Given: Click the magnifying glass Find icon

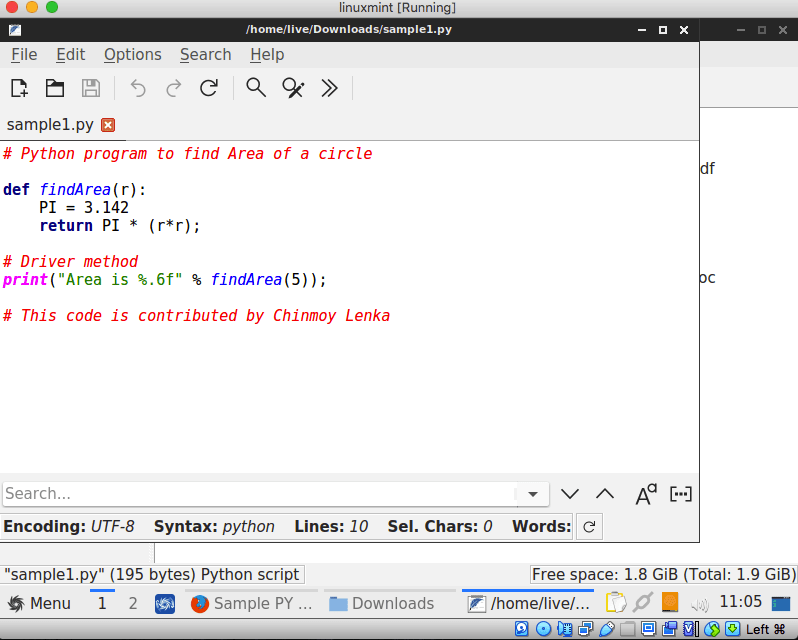Looking at the screenshot, I should tap(256, 88).
